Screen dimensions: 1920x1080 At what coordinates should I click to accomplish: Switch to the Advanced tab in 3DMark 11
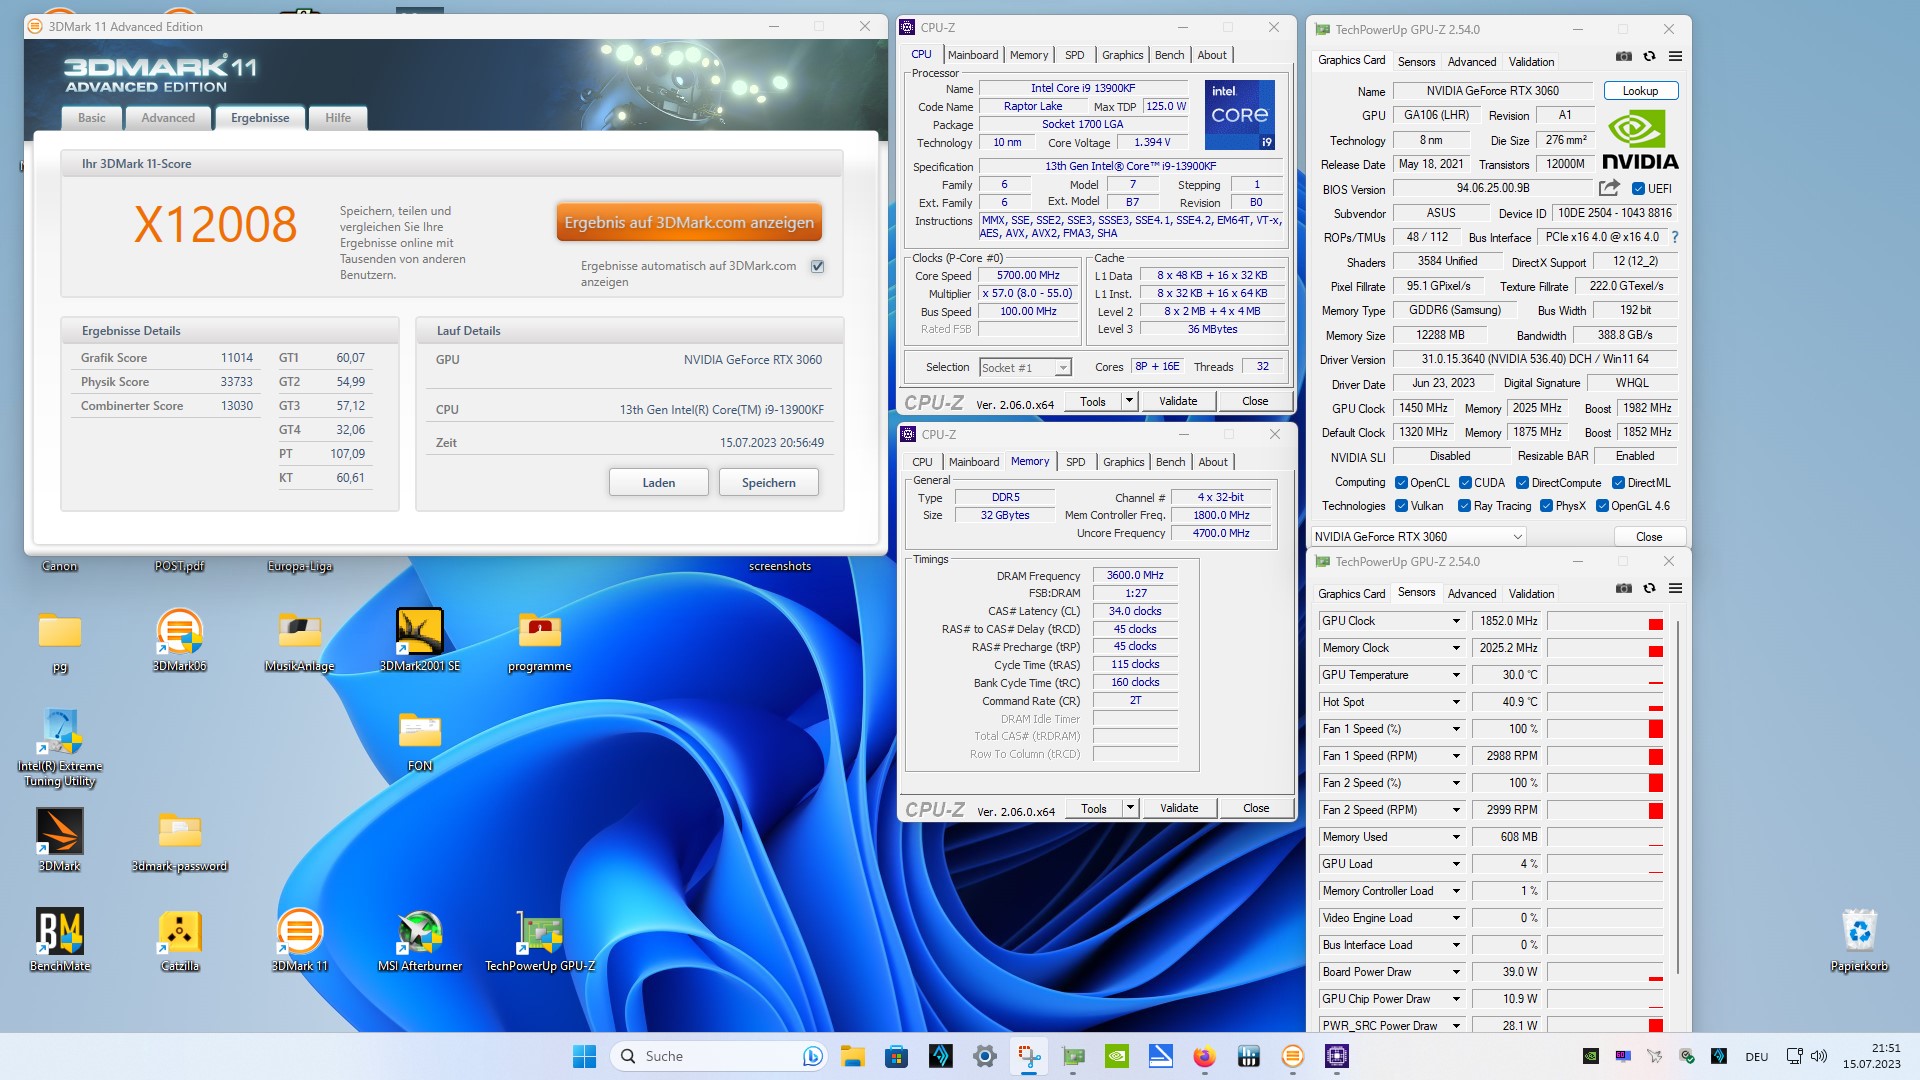point(168,118)
